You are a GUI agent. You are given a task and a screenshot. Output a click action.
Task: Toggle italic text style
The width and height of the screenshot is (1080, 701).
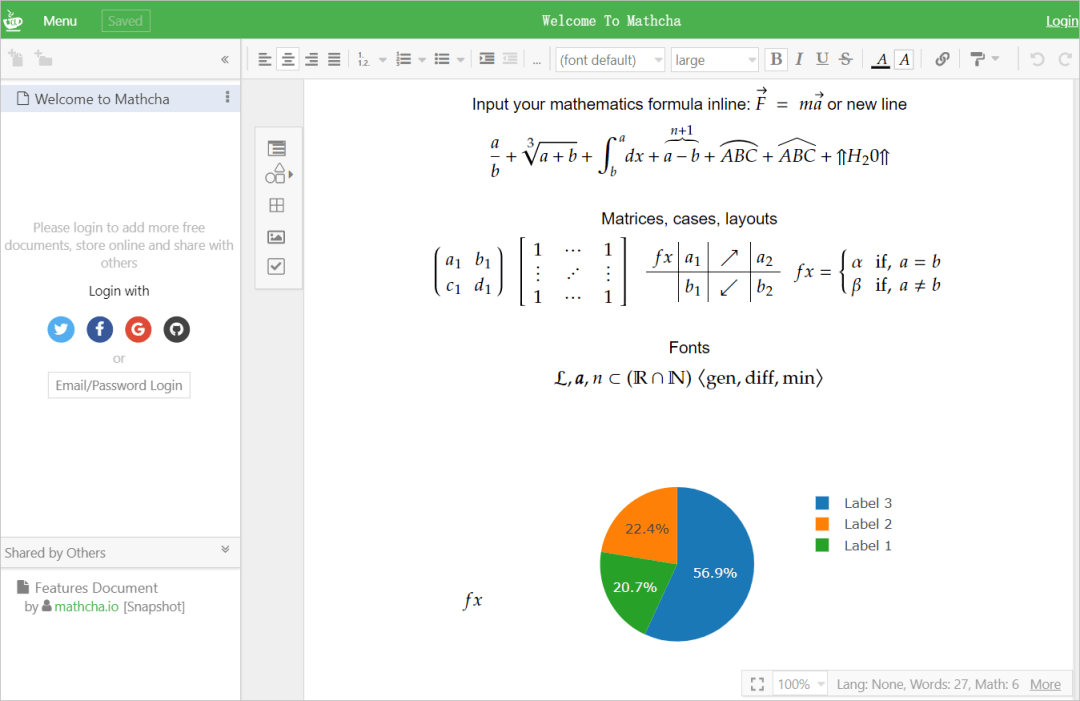(799, 60)
